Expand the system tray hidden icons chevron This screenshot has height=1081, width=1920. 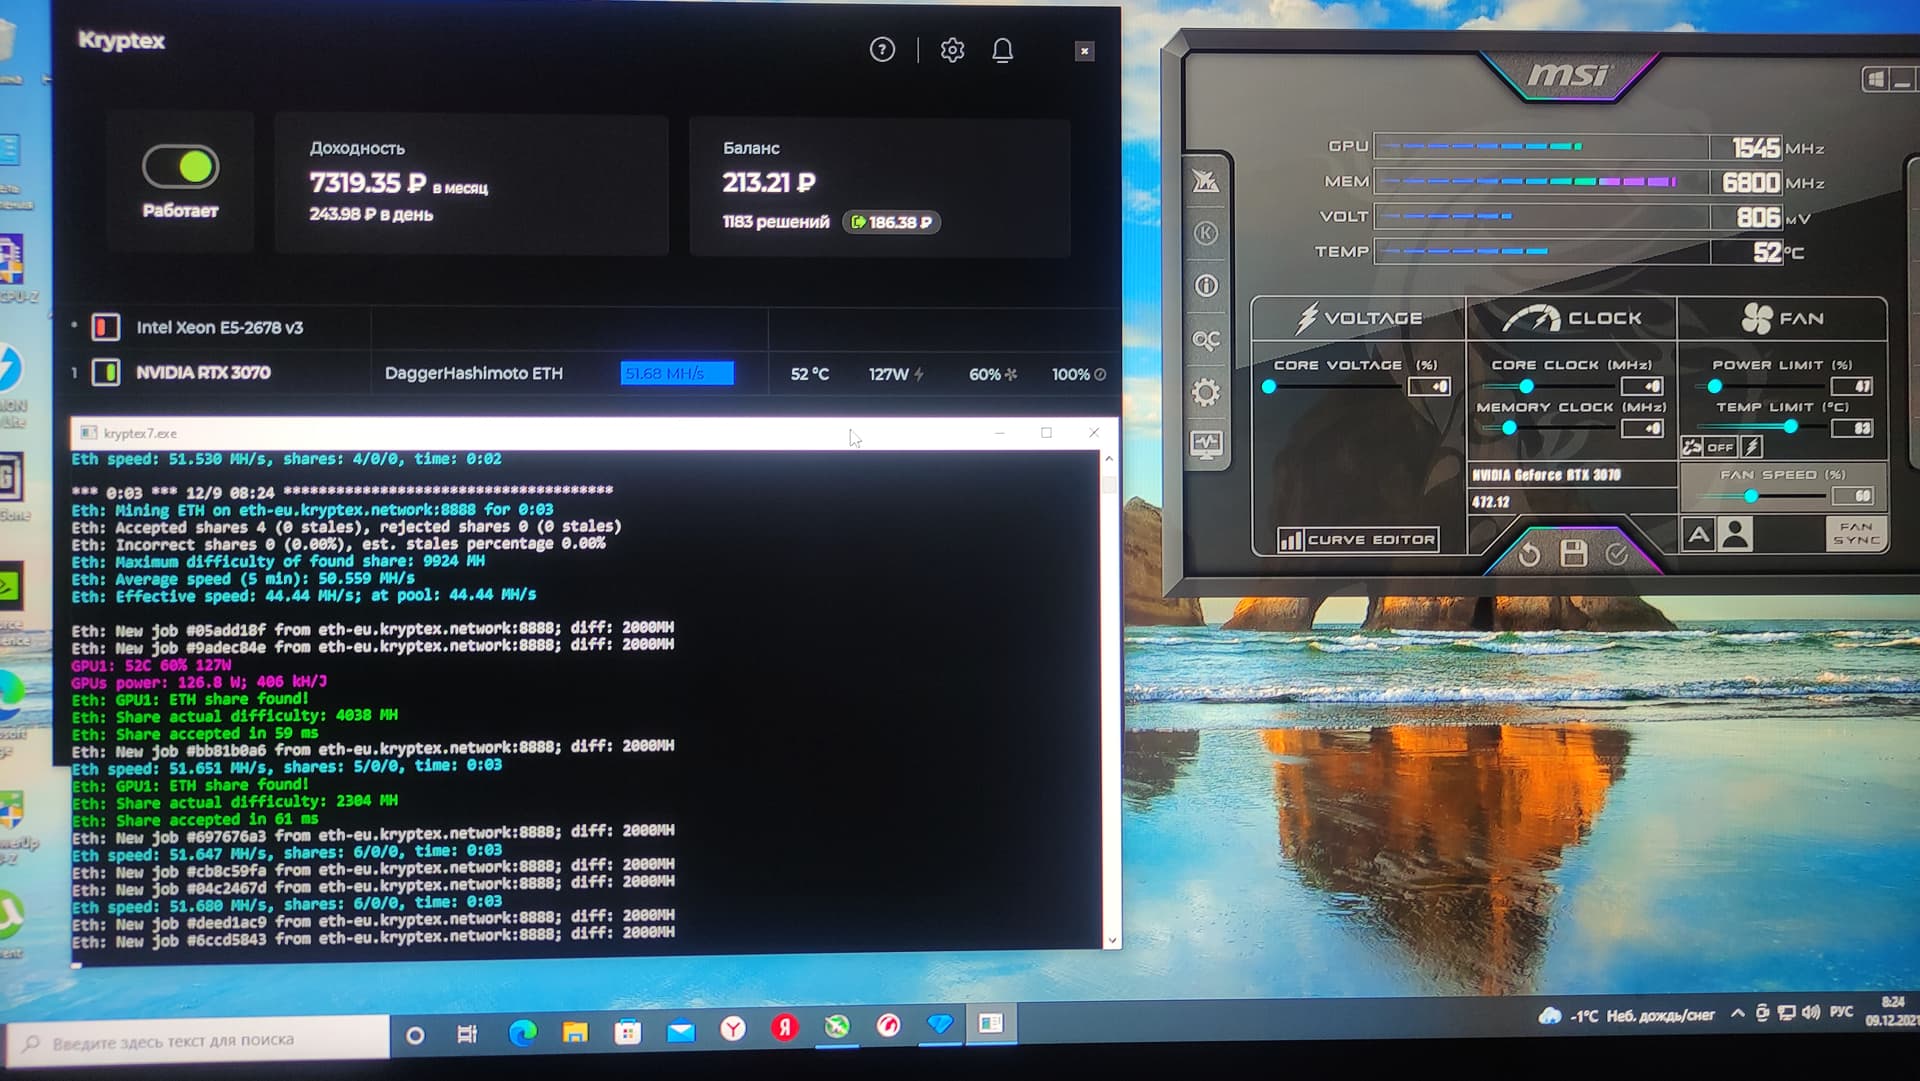click(x=1738, y=1014)
